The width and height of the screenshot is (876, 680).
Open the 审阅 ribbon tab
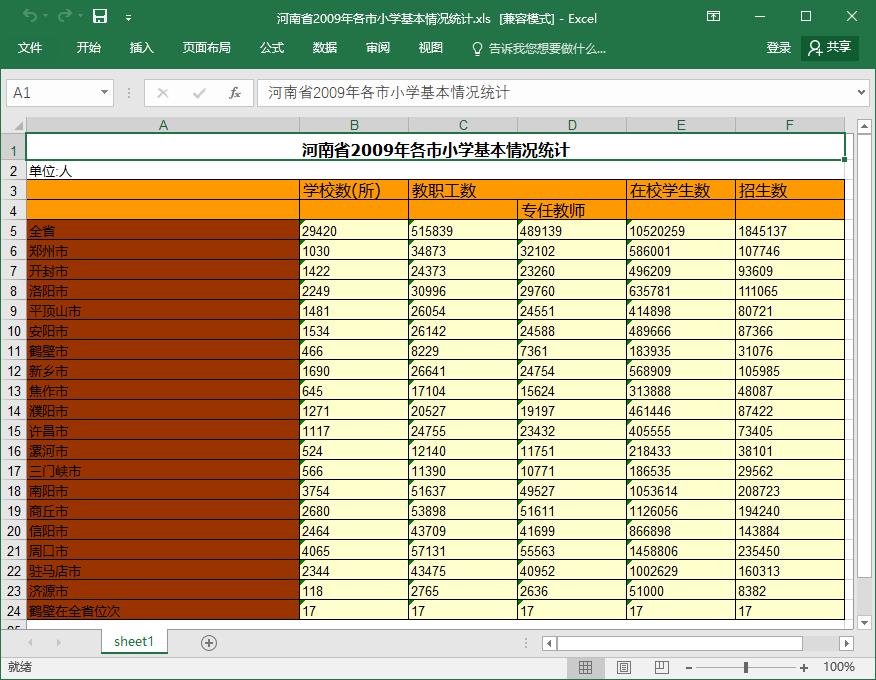click(378, 48)
